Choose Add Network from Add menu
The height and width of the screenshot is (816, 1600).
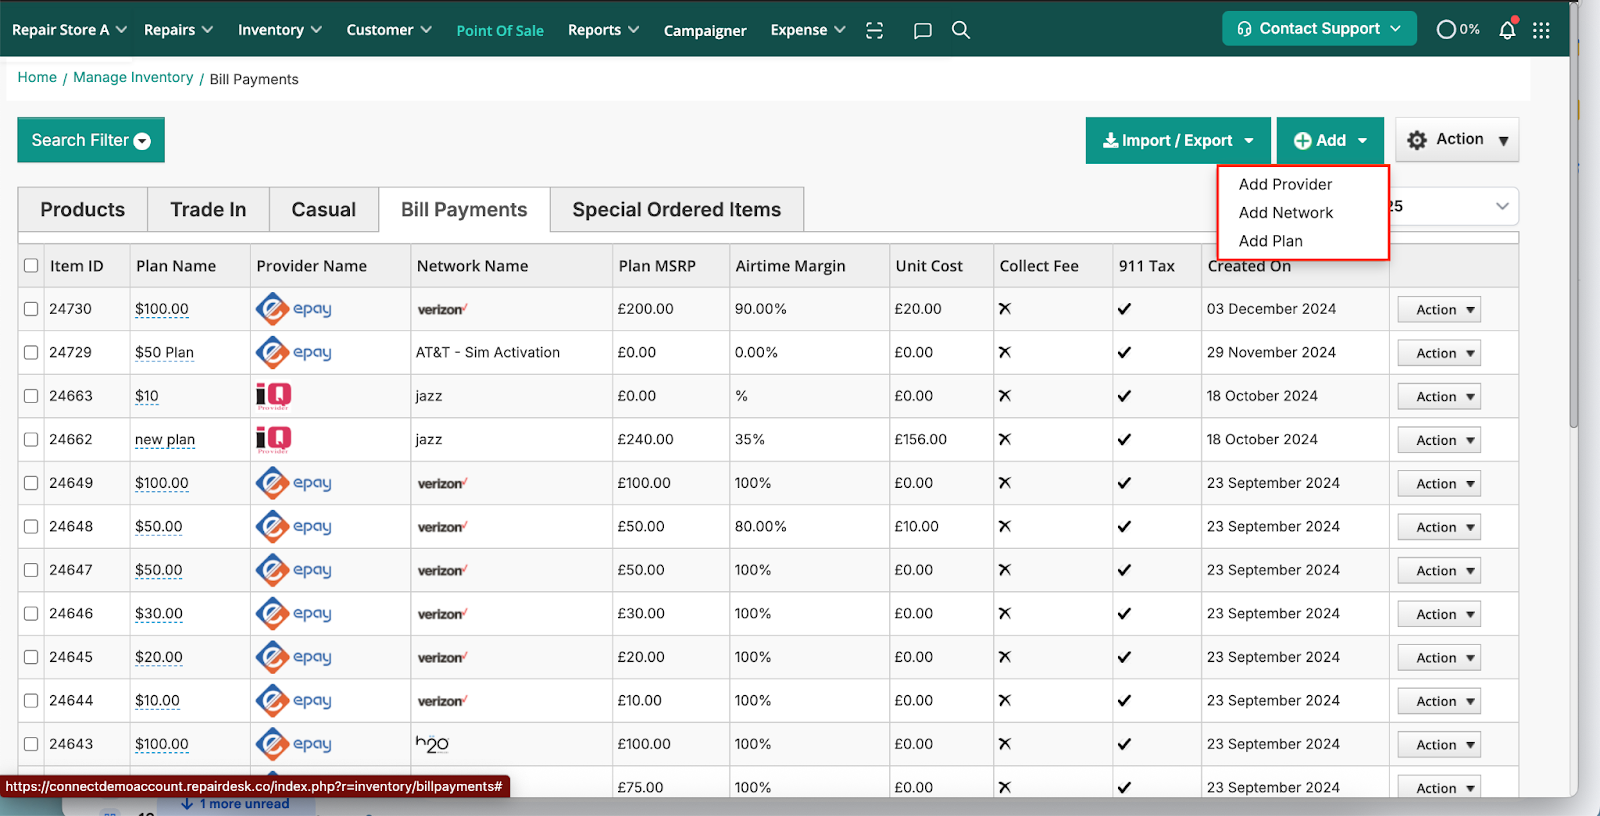click(x=1286, y=213)
